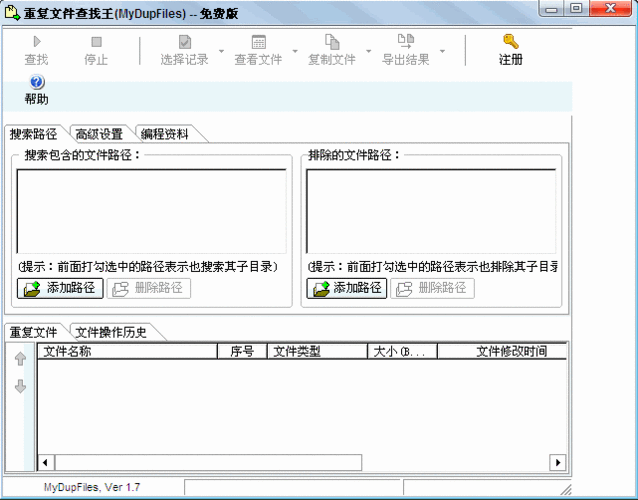Open the 注册 key icon
The width and height of the screenshot is (638, 500).
coord(511,41)
